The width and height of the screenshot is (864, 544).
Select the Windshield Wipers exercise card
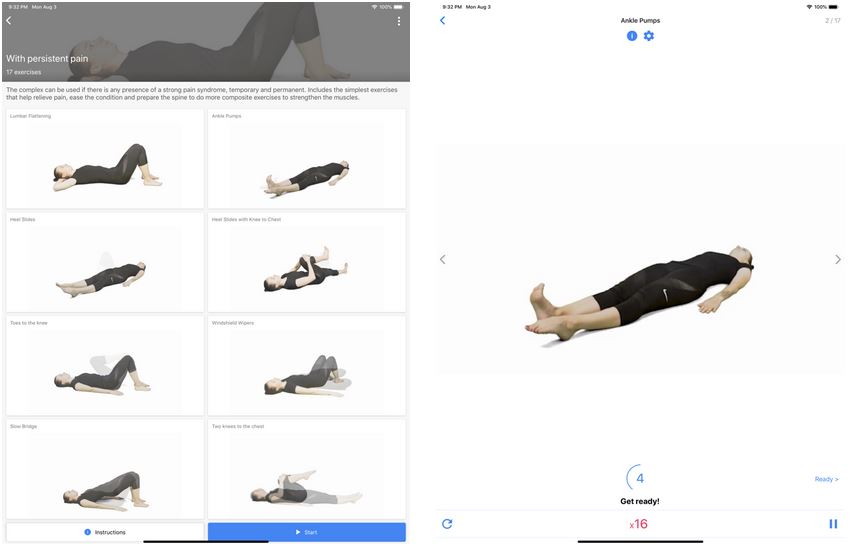(306, 365)
